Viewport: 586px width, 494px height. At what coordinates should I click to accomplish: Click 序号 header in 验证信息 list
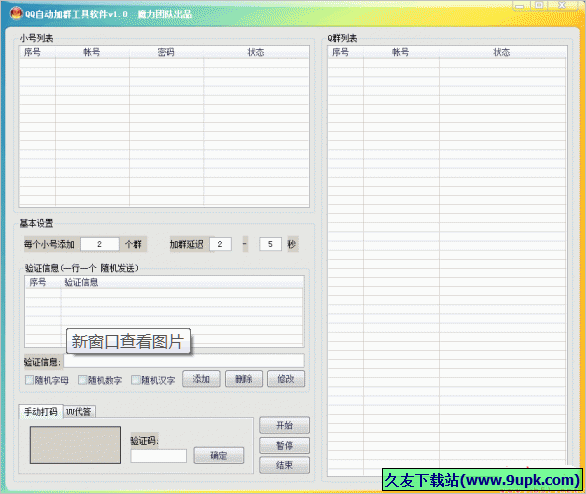tap(42, 282)
